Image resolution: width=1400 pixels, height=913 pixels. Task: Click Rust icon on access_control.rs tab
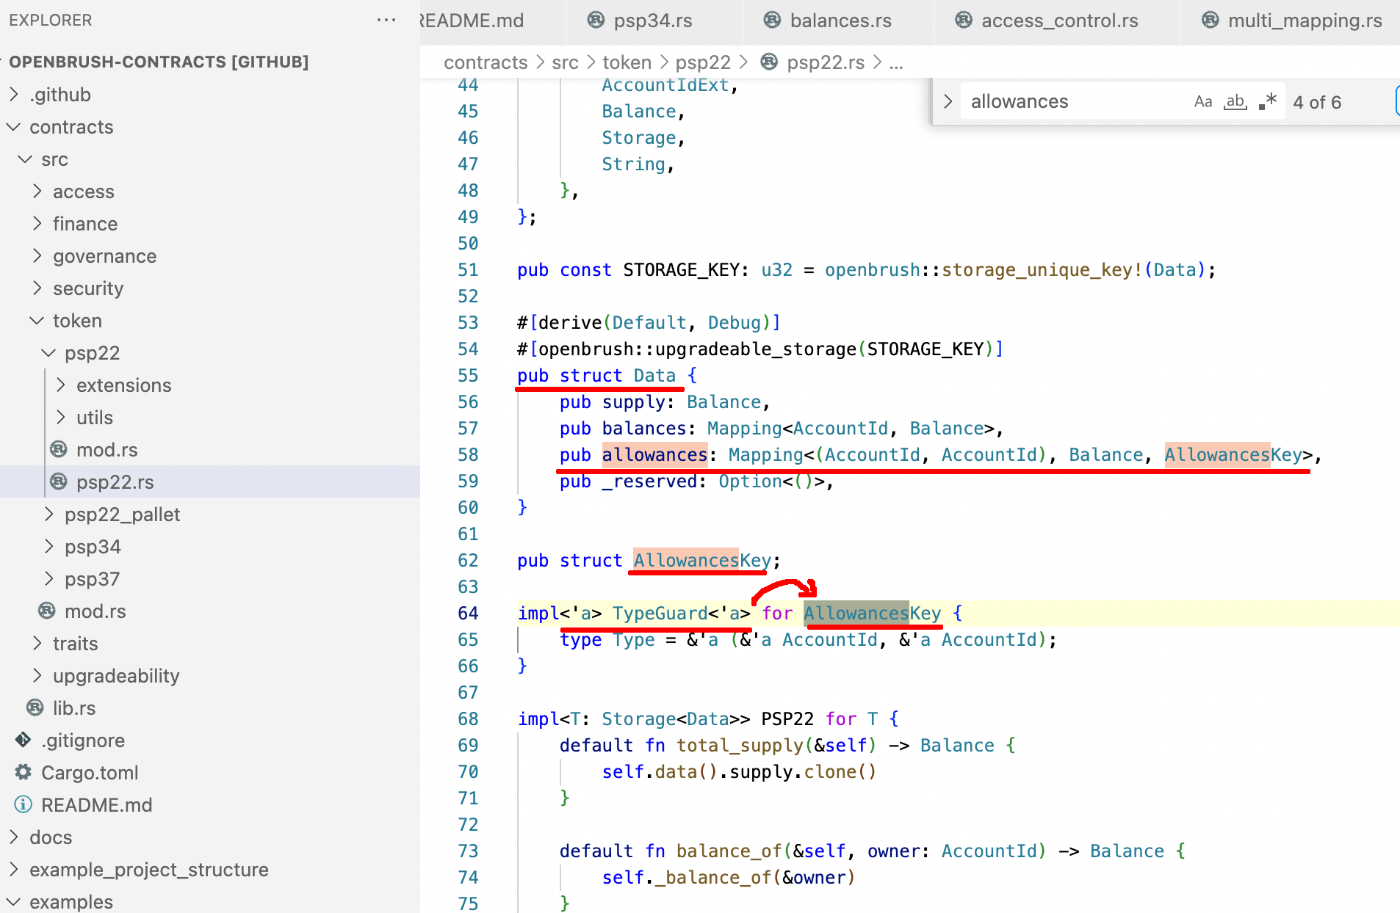coord(963,20)
